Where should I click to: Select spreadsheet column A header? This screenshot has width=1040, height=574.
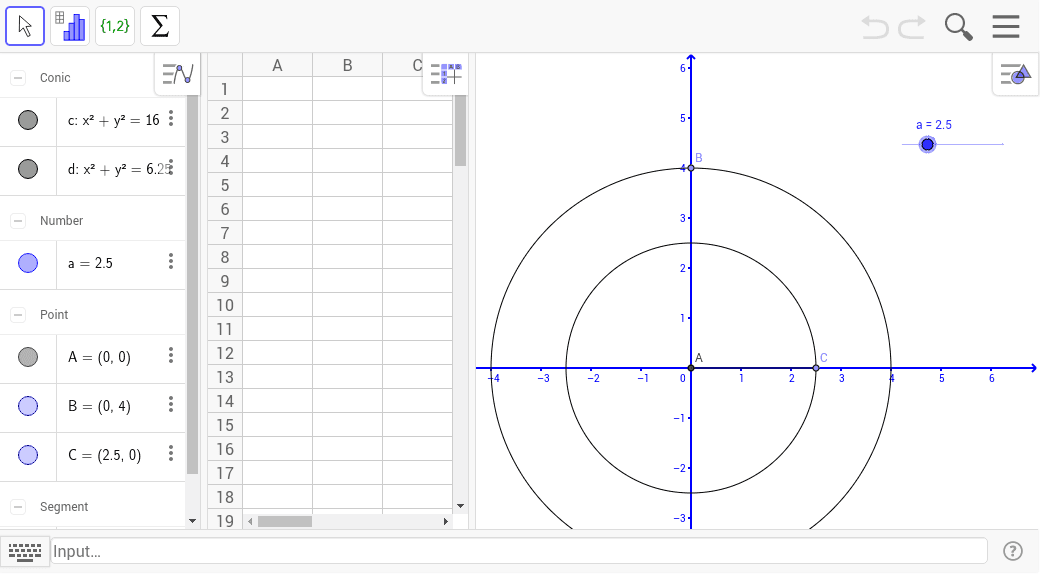pos(277,65)
